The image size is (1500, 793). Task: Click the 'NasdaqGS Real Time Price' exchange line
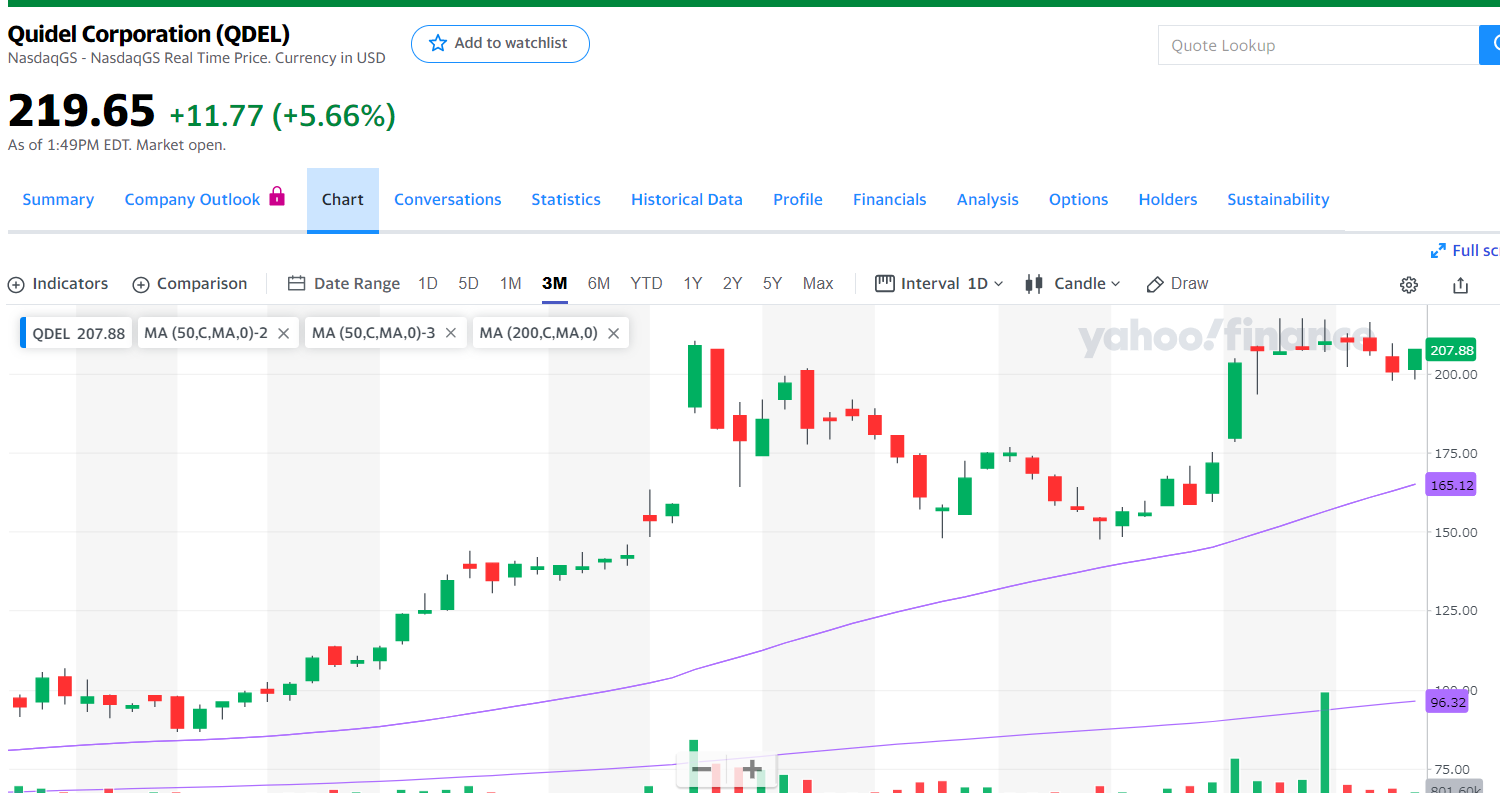pos(197,58)
